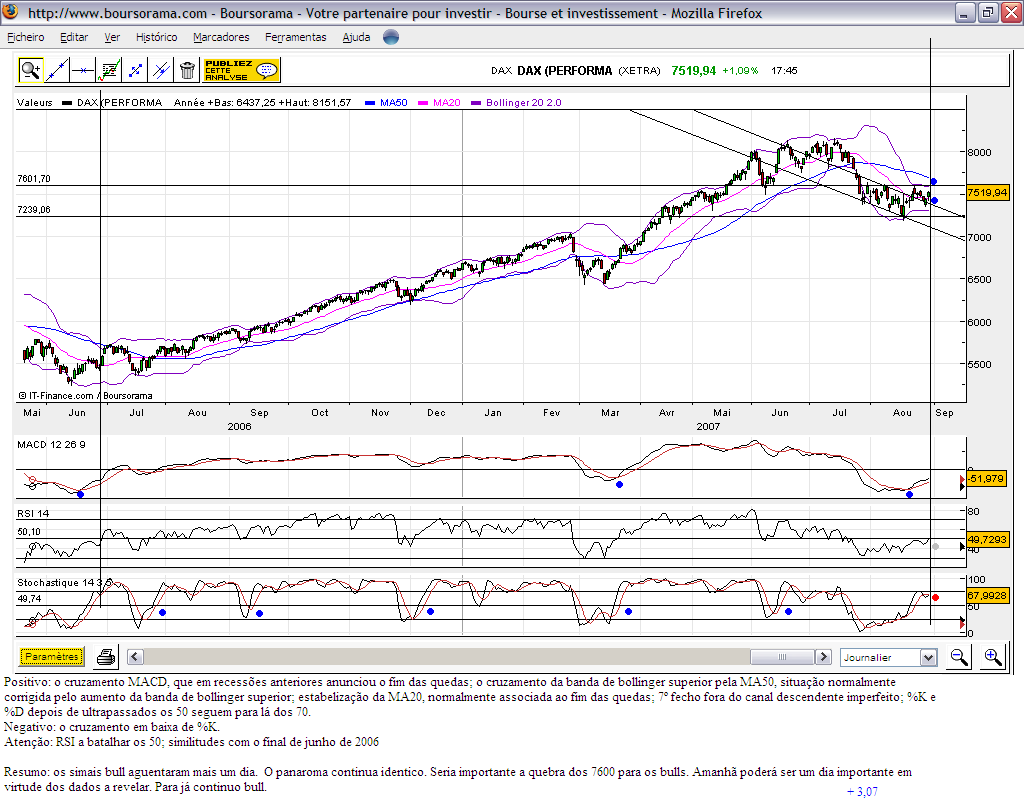Click the trash bin delete icon
Viewport: 1024px width, 800px height.
click(x=187, y=70)
